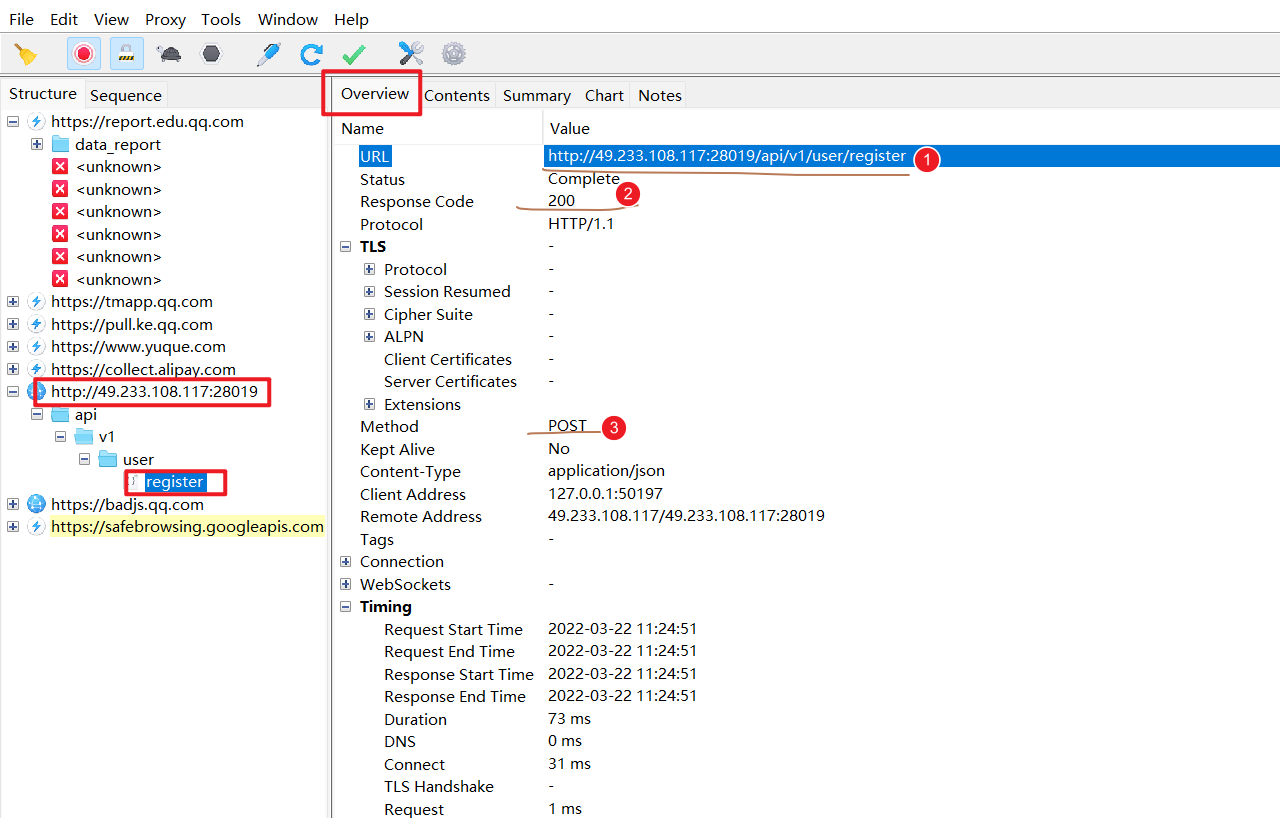The width and height of the screenshot is (1280, 818).
Task: Open the Proxy menu
Action: pos(165,19)
